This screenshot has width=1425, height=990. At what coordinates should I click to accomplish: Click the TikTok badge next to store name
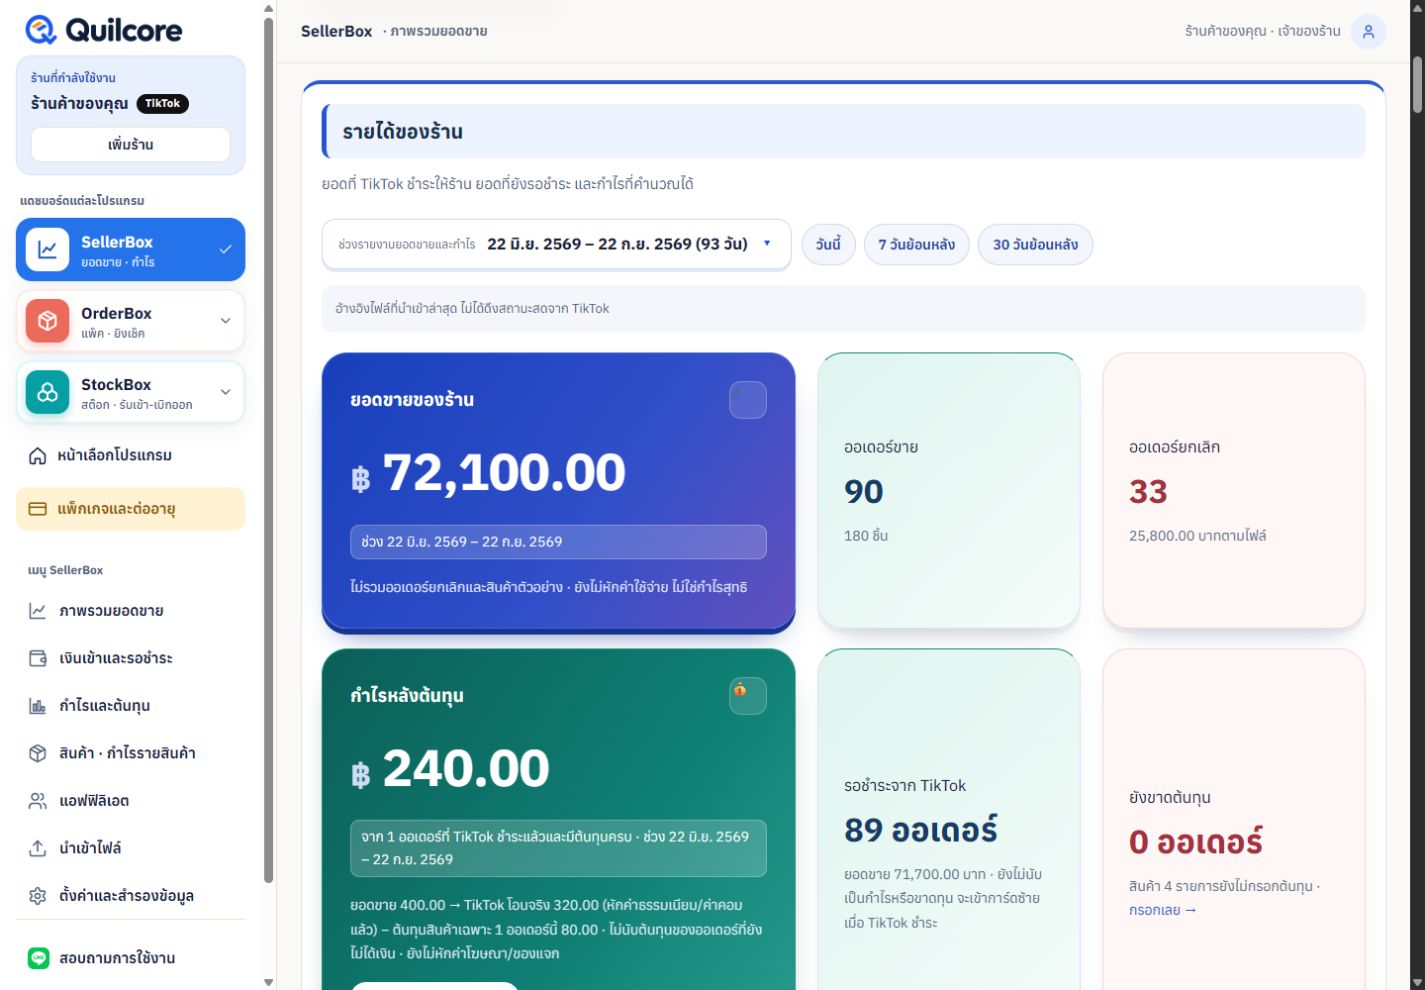(x=162, y=104)
